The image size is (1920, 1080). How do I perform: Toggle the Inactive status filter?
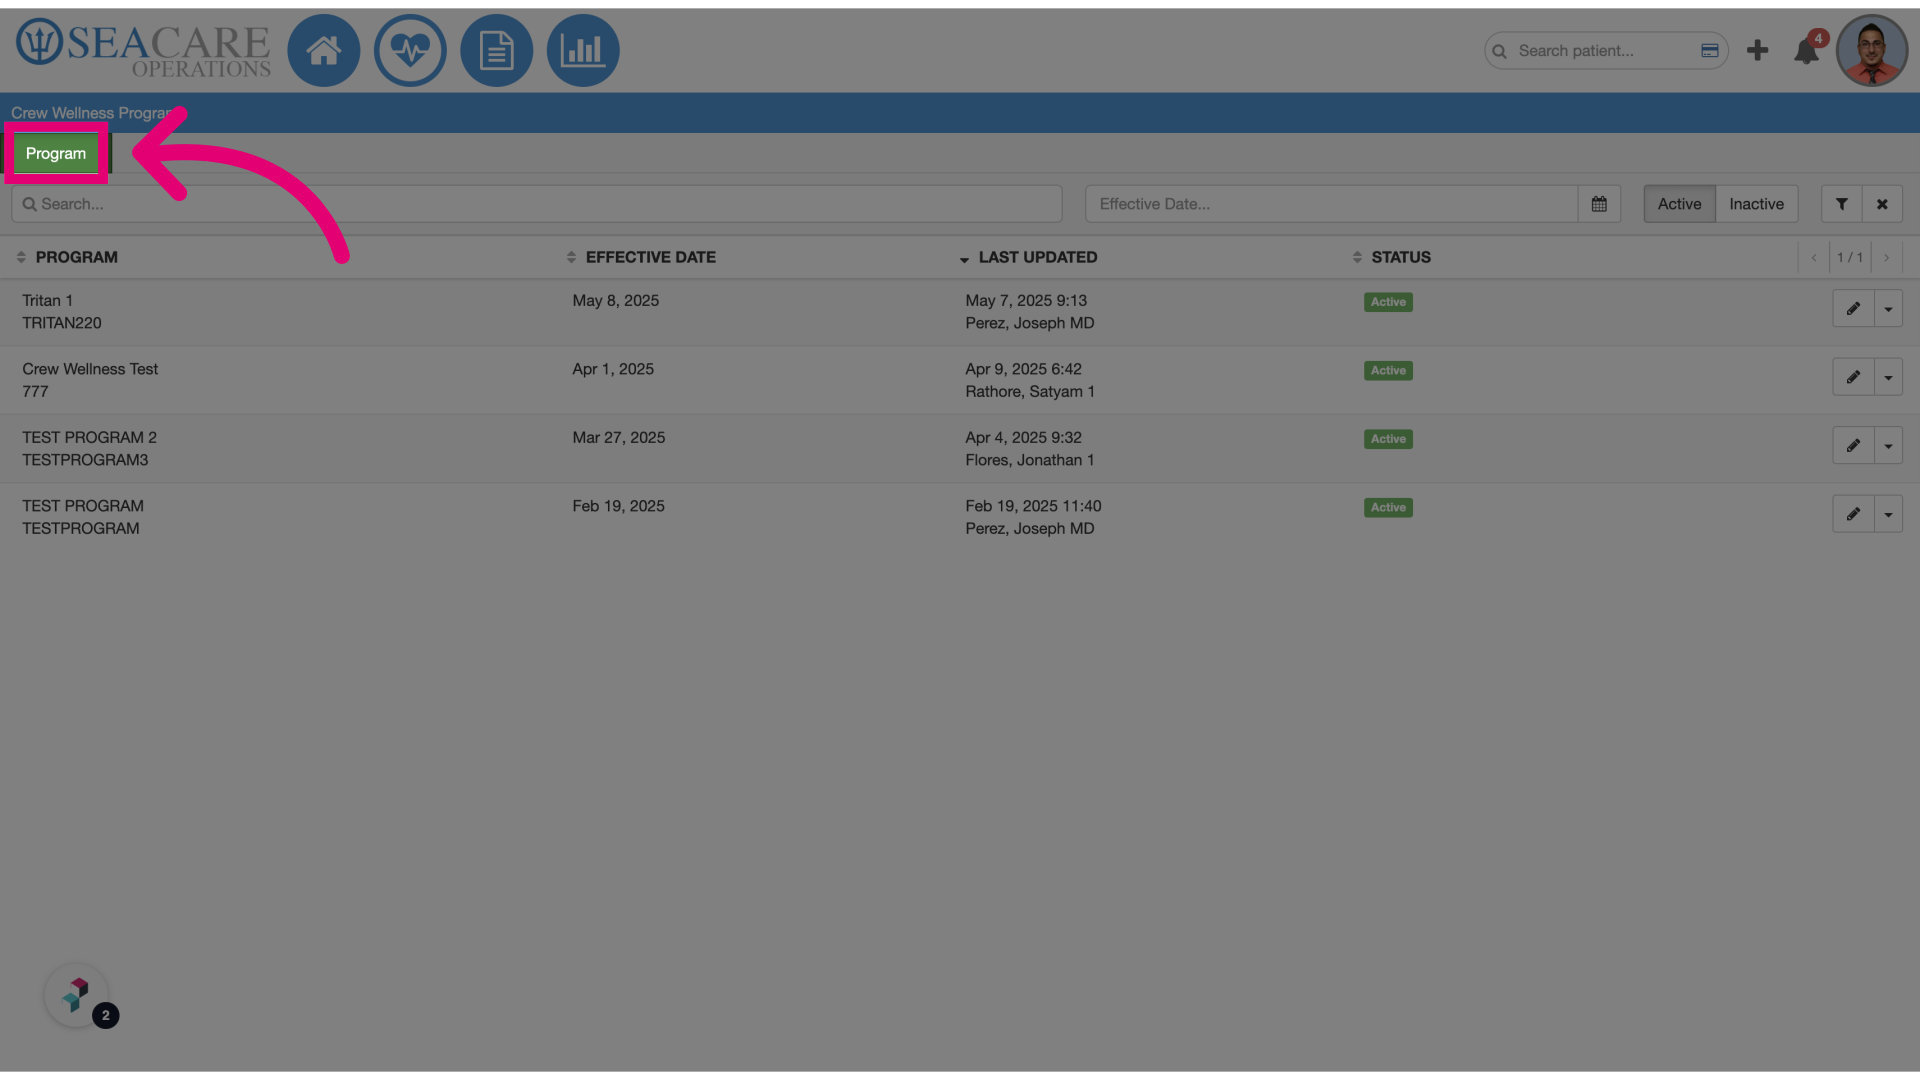point(1756,204)
